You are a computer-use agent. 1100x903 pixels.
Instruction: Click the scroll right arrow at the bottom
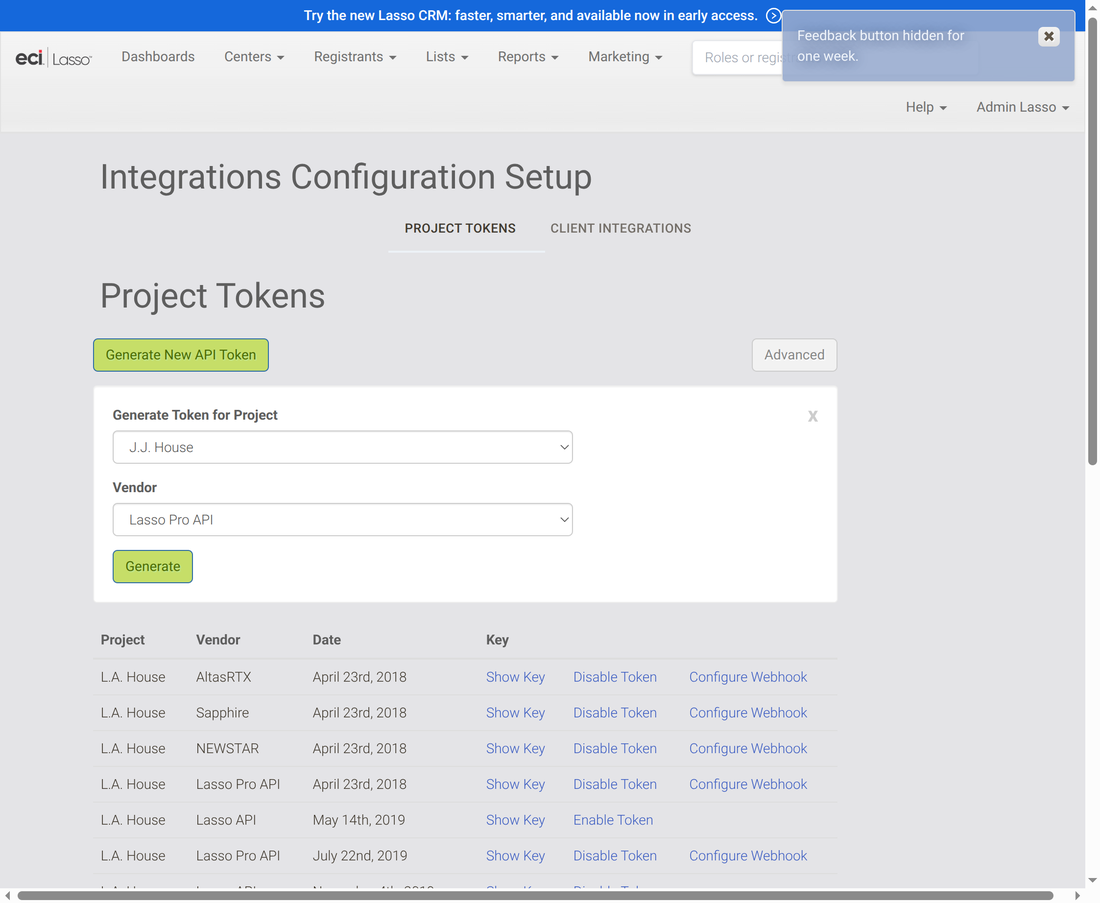coord(1078,896)
